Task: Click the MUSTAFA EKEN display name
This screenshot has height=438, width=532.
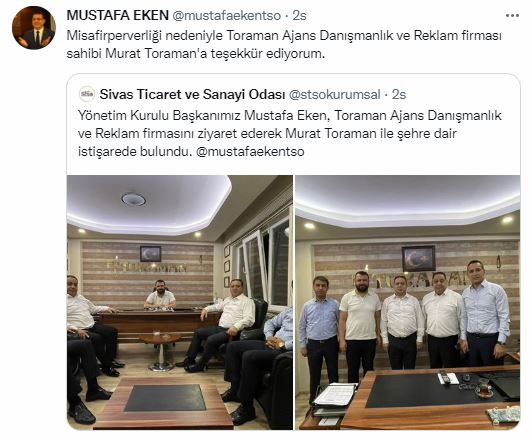Action: (117, 16)
